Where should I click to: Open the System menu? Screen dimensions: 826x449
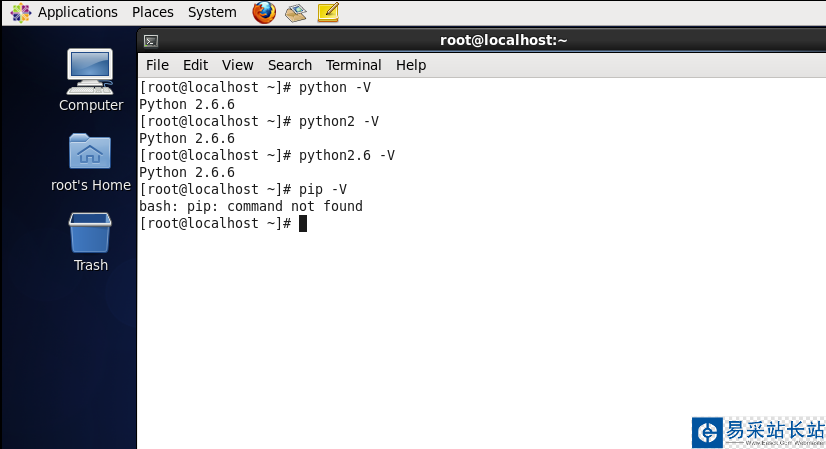(x=212, y=12)
